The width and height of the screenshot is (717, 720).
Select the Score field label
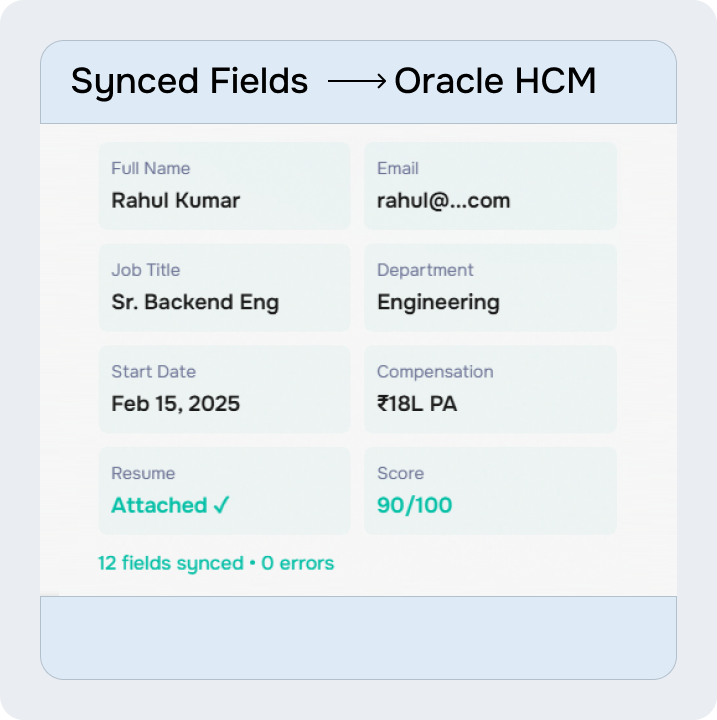[400, 473]
